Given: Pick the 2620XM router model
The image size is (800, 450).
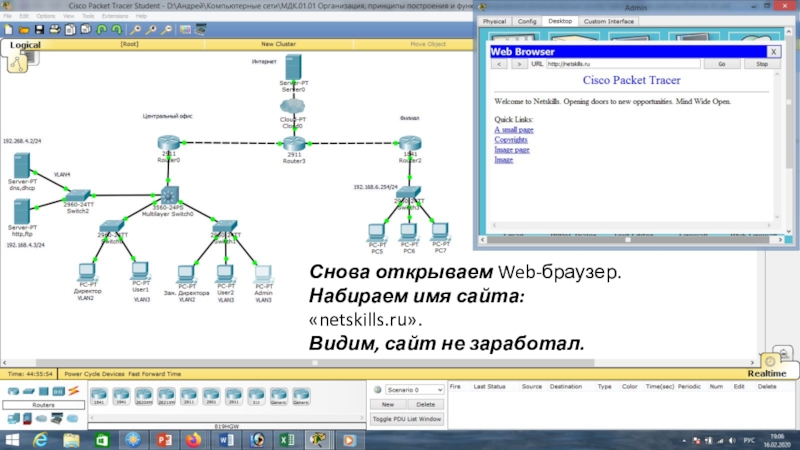Looking at the screenshot, I should tap(144, 396).
